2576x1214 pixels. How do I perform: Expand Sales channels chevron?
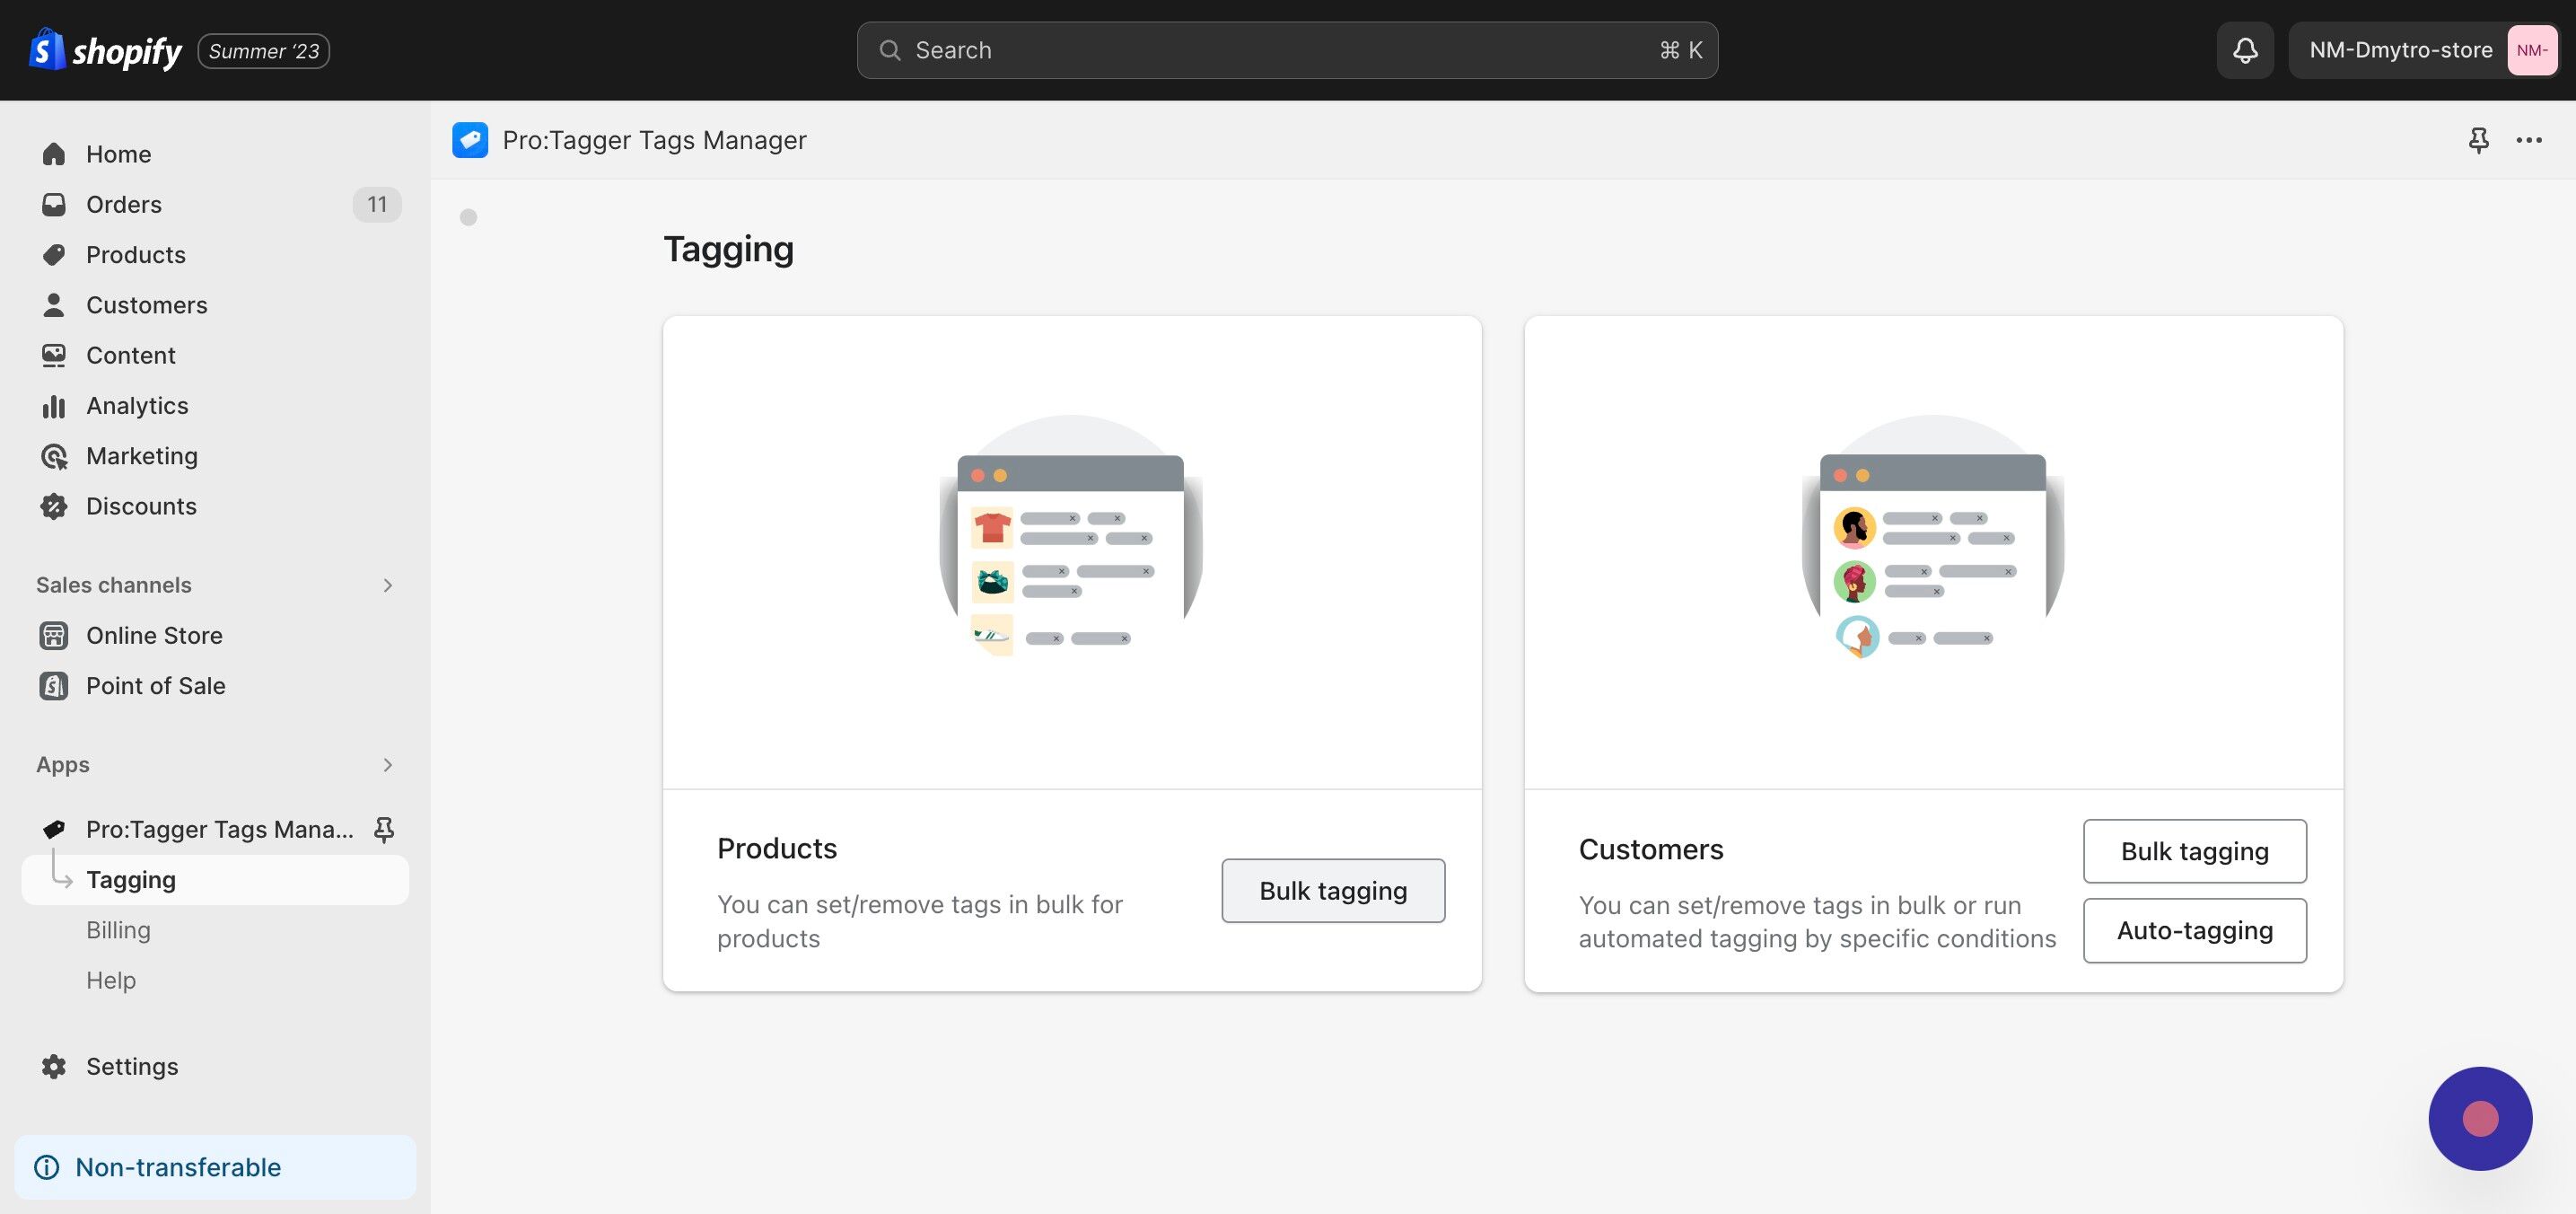tap(388, 585)
